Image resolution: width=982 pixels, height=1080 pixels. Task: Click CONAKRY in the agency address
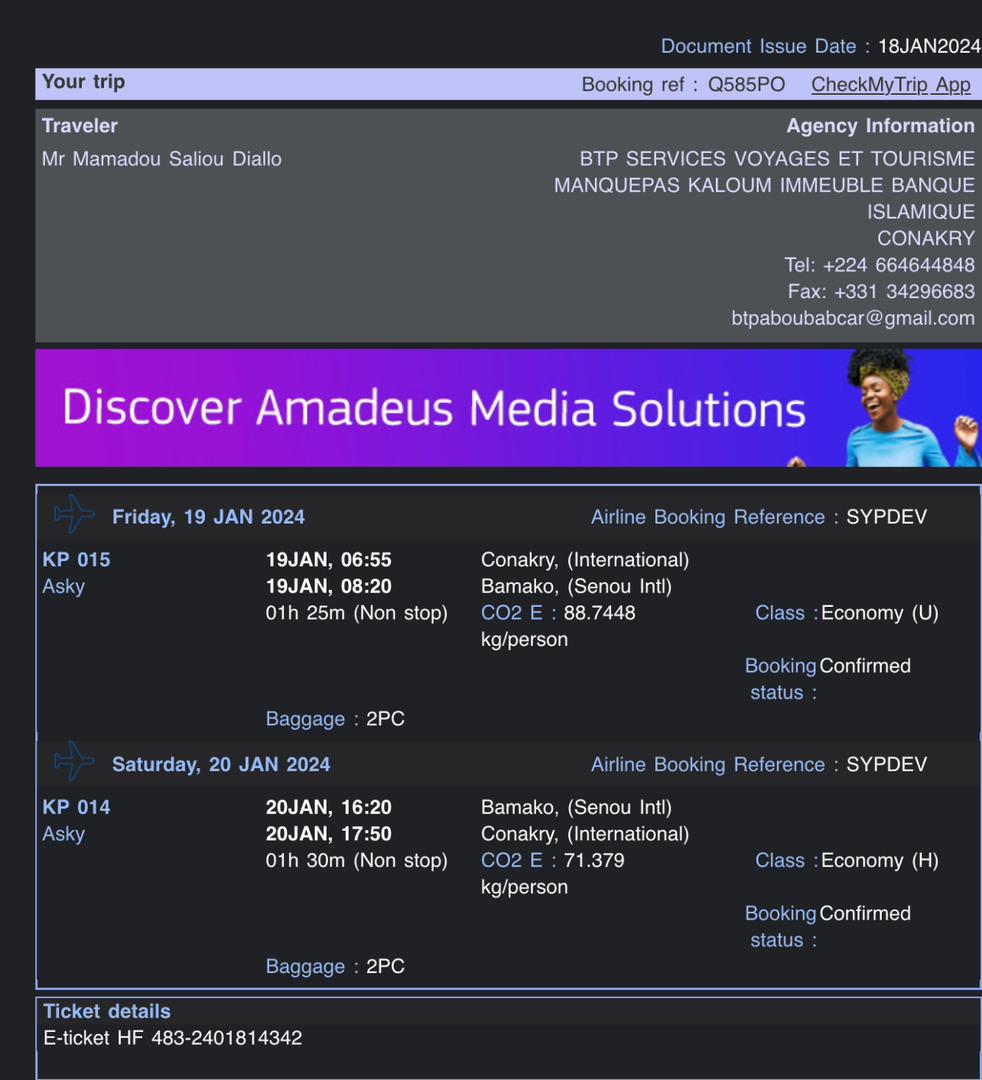[926, 238]
